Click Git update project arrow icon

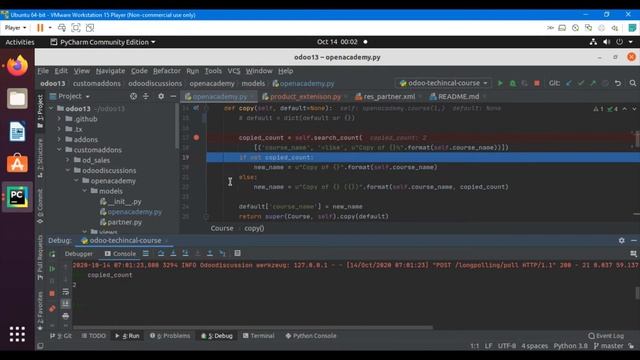click(569, 83)
